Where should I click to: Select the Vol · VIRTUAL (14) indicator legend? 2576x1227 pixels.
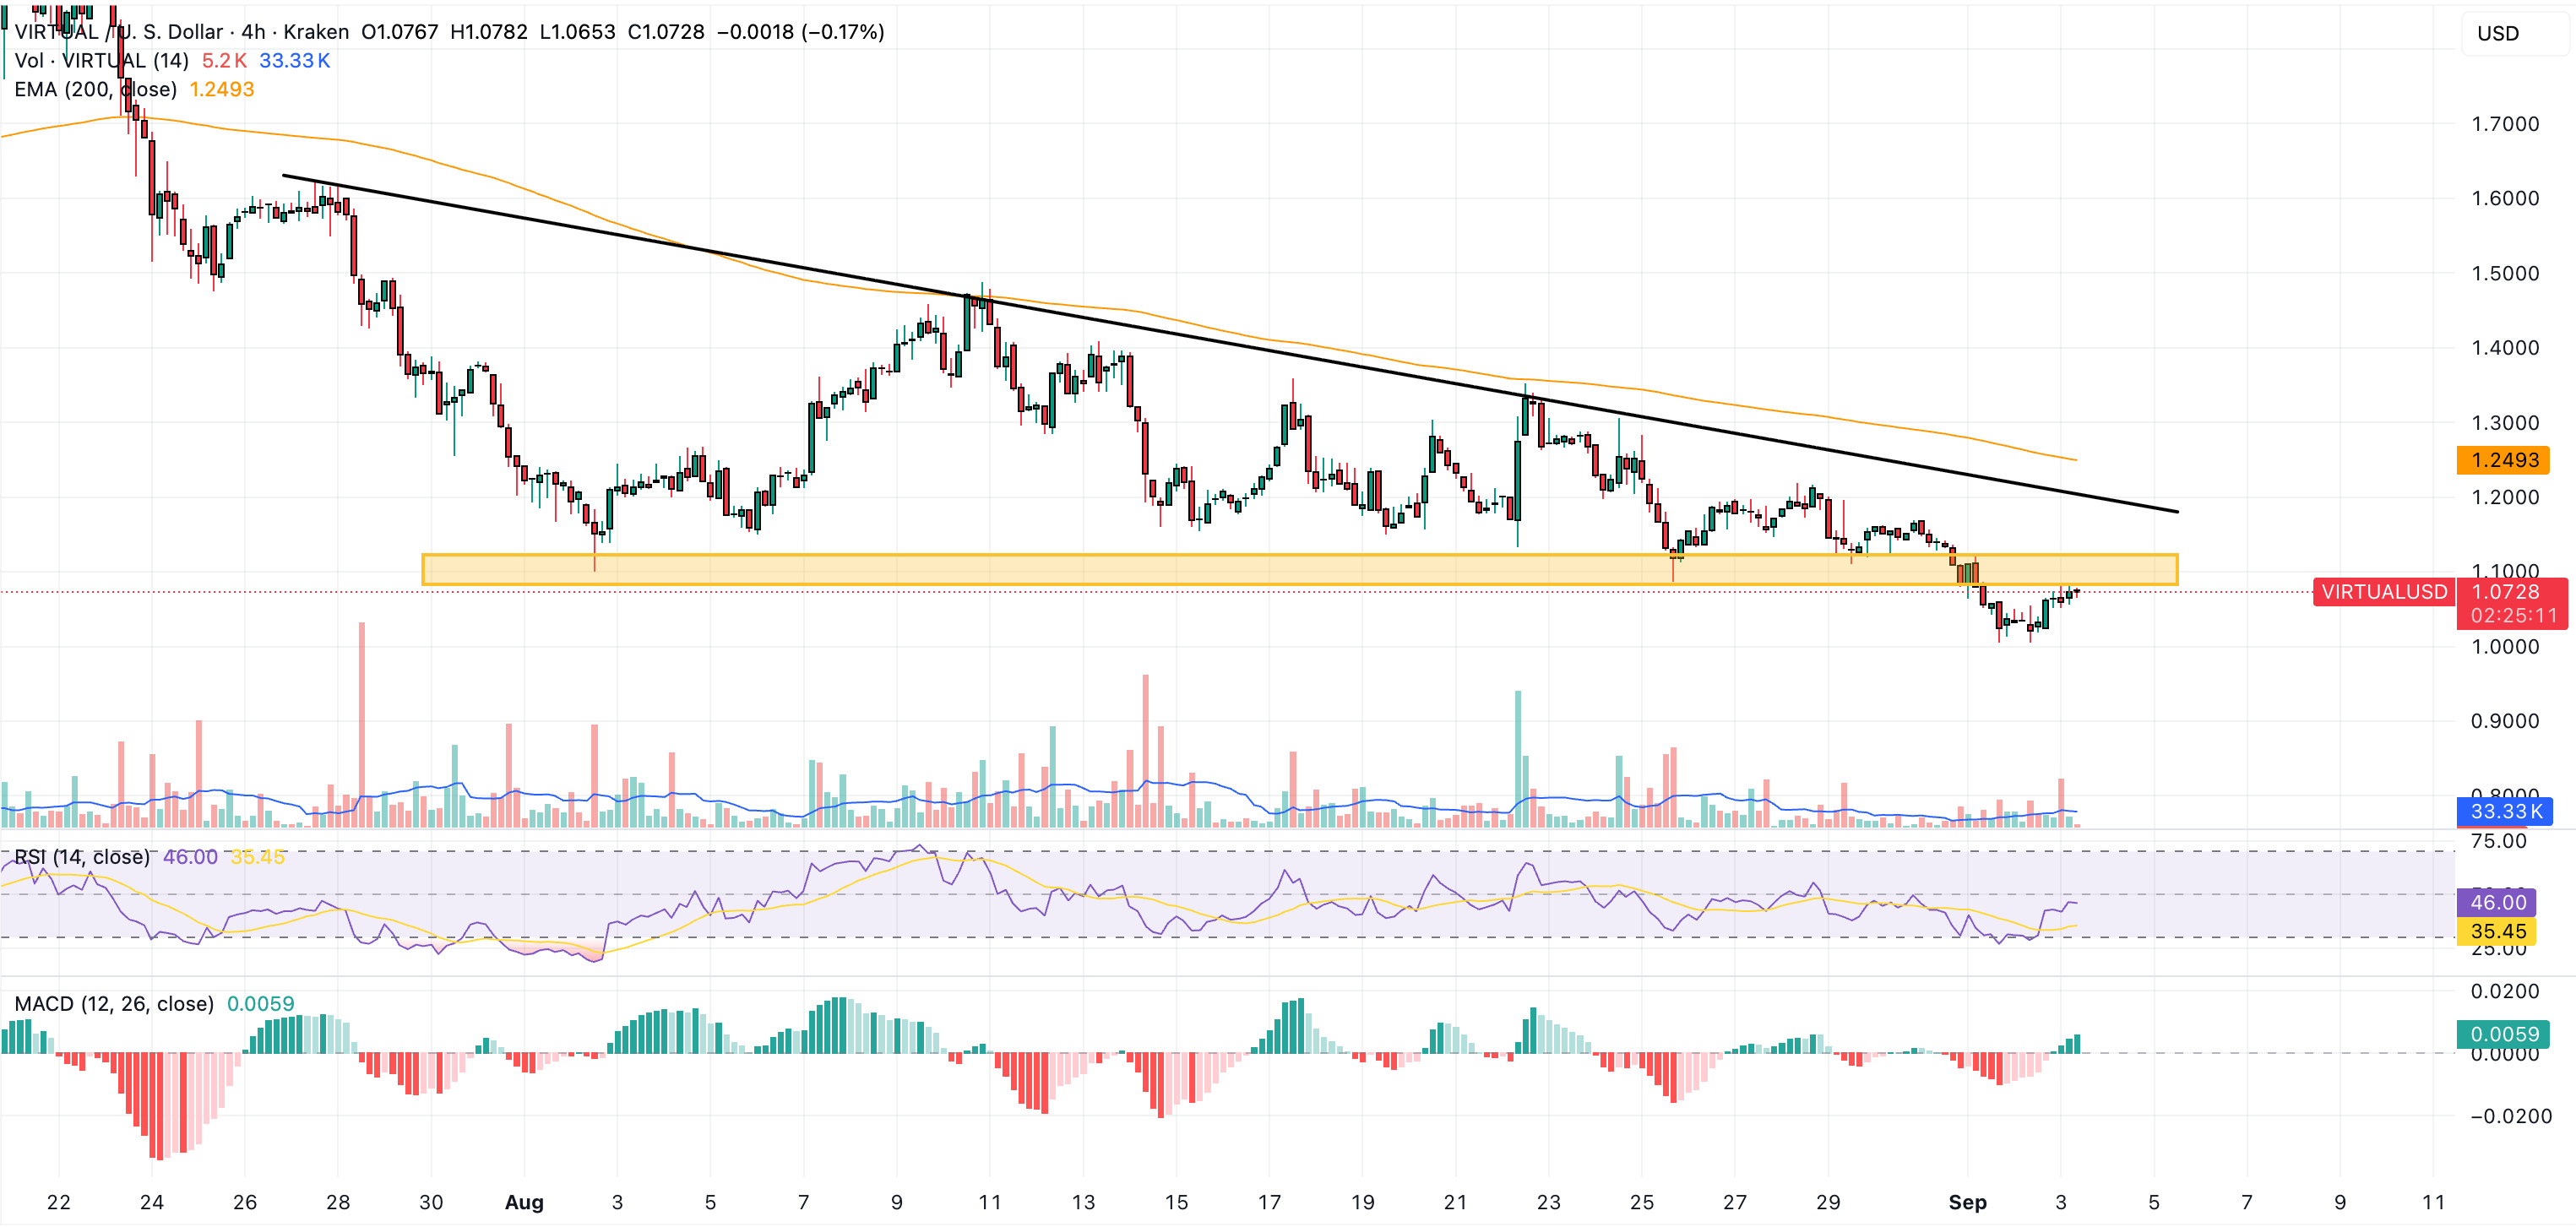pyautogui.click(x=100, y=61)
